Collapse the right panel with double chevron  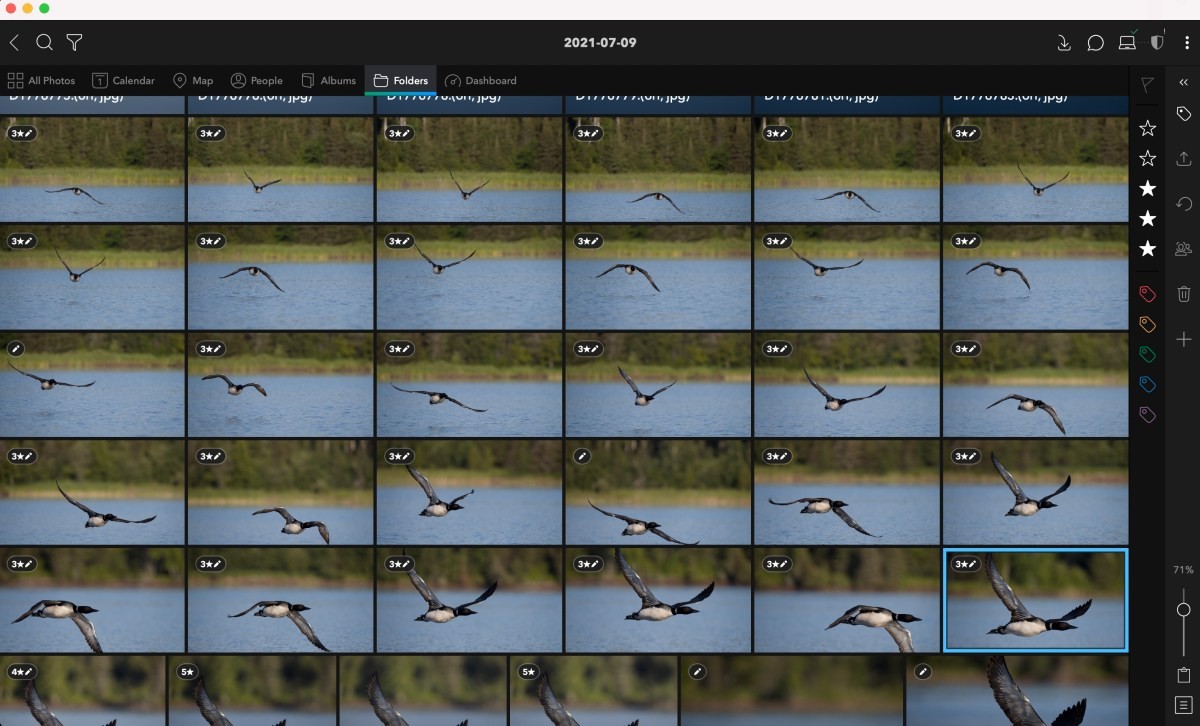tap(1184, 82)
